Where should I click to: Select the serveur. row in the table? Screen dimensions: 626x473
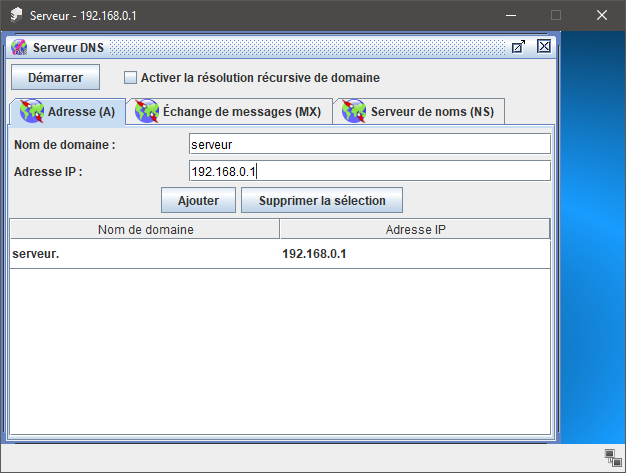[145, 254]
